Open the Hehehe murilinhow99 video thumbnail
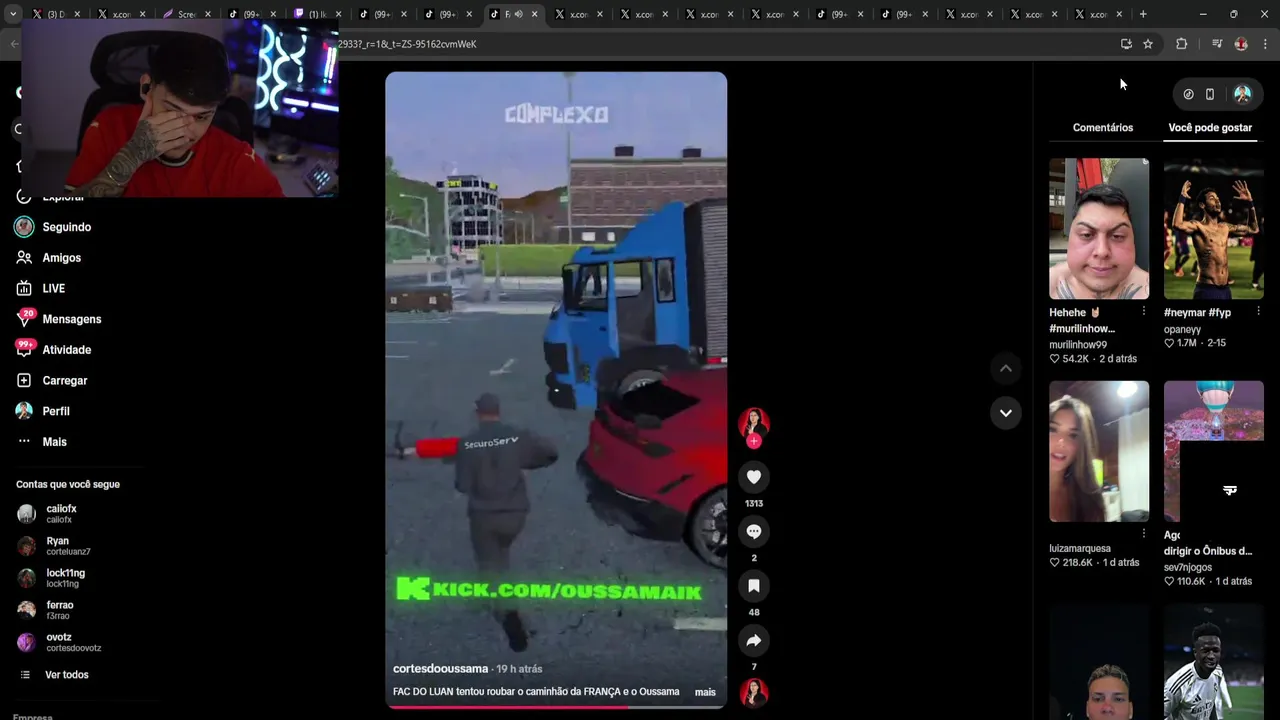 (x=1099, y=228)
